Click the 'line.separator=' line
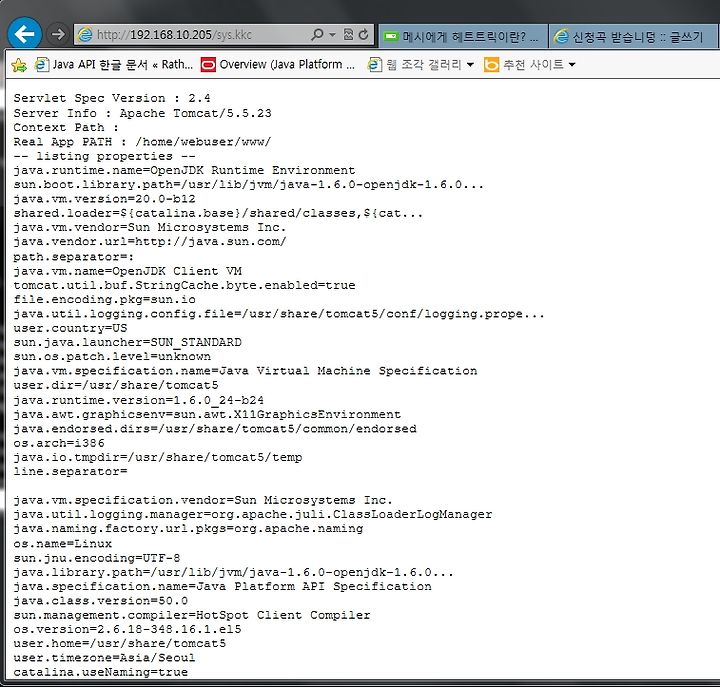 [x=70, y=472]
